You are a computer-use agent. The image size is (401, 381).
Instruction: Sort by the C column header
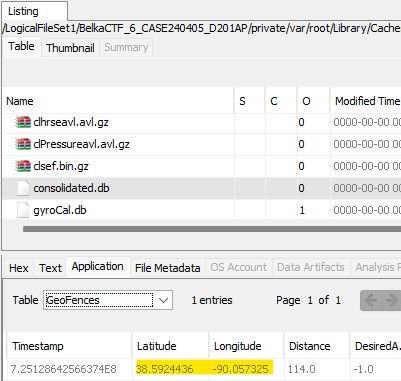click(x=281, y=101)
